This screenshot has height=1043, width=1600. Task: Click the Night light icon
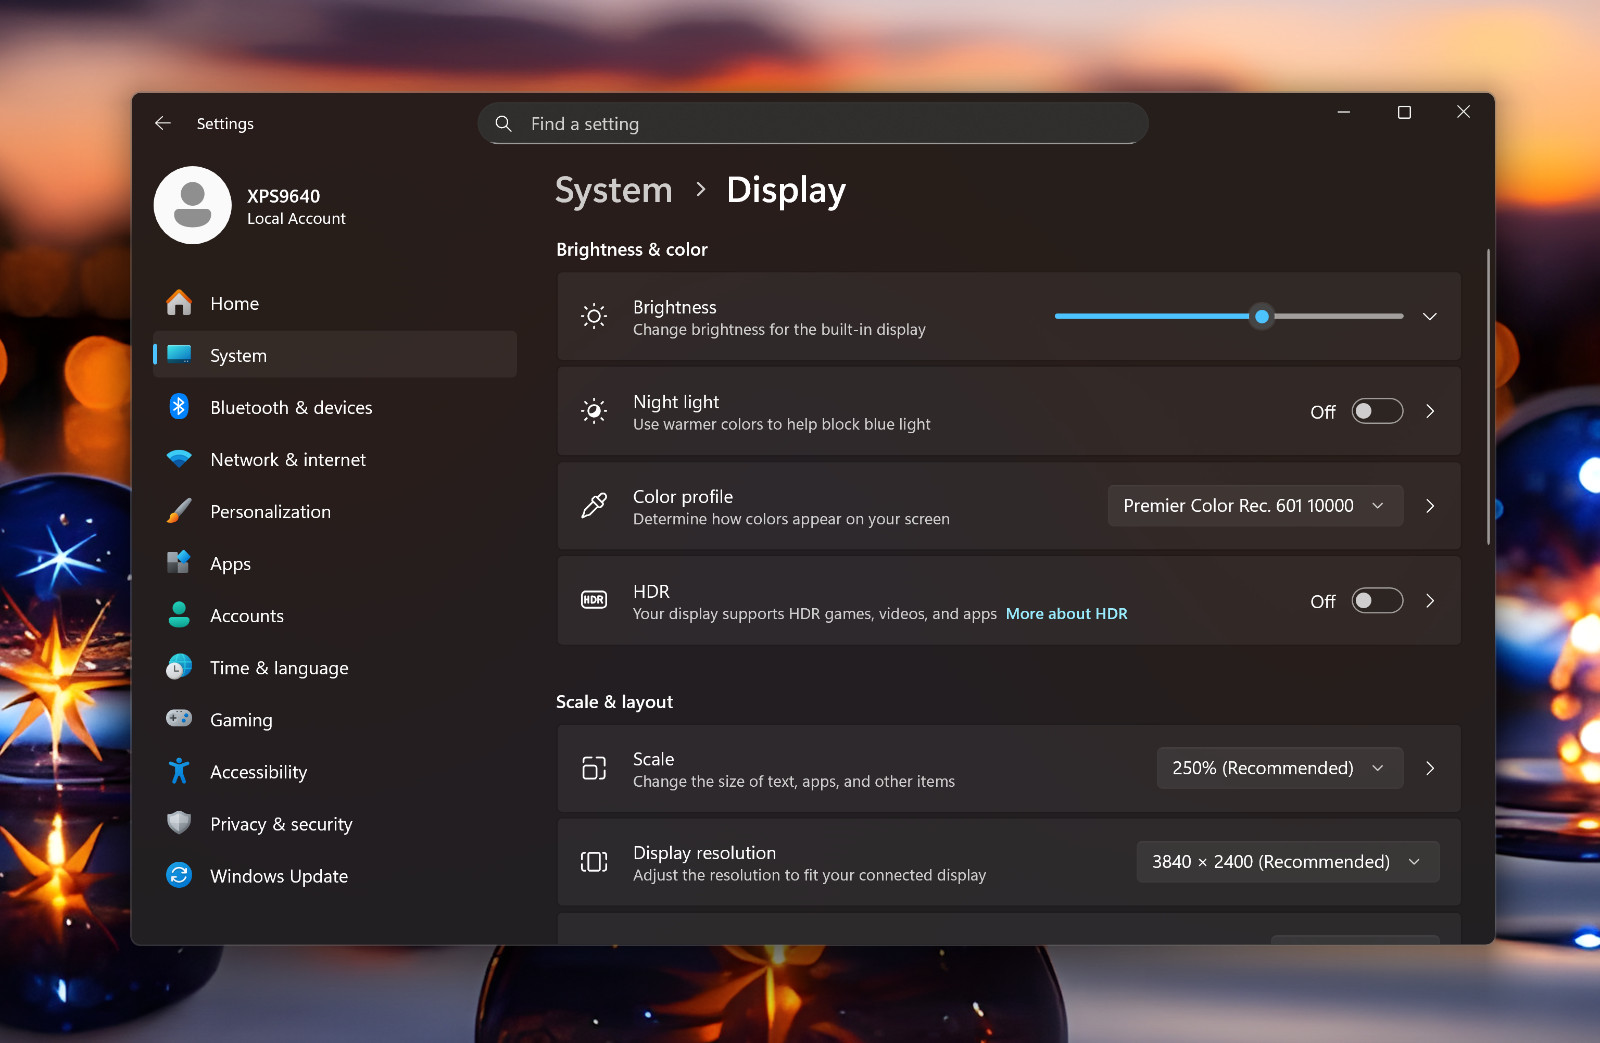point(594,411)
